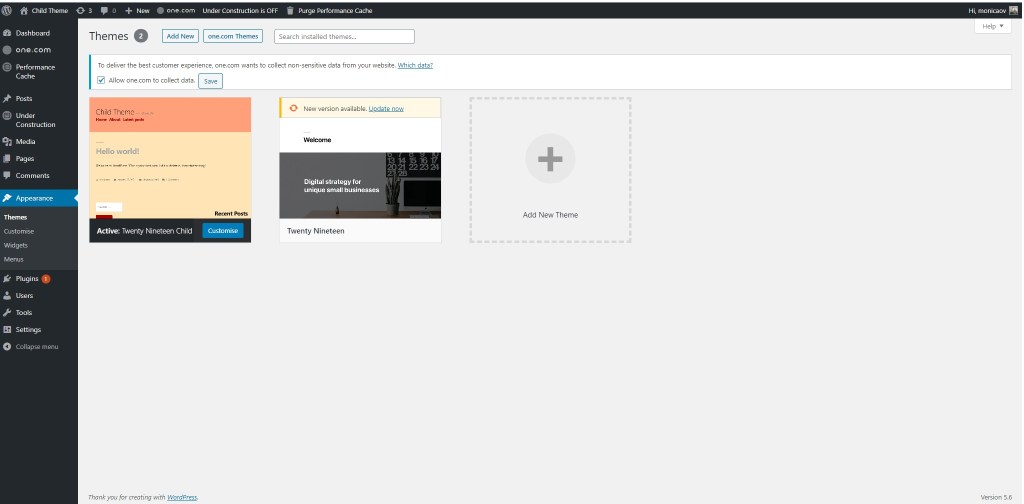Click the Which data? link
Image resolution: width=1024 pixels, height=504 pixels.
(x=415, y=65)
